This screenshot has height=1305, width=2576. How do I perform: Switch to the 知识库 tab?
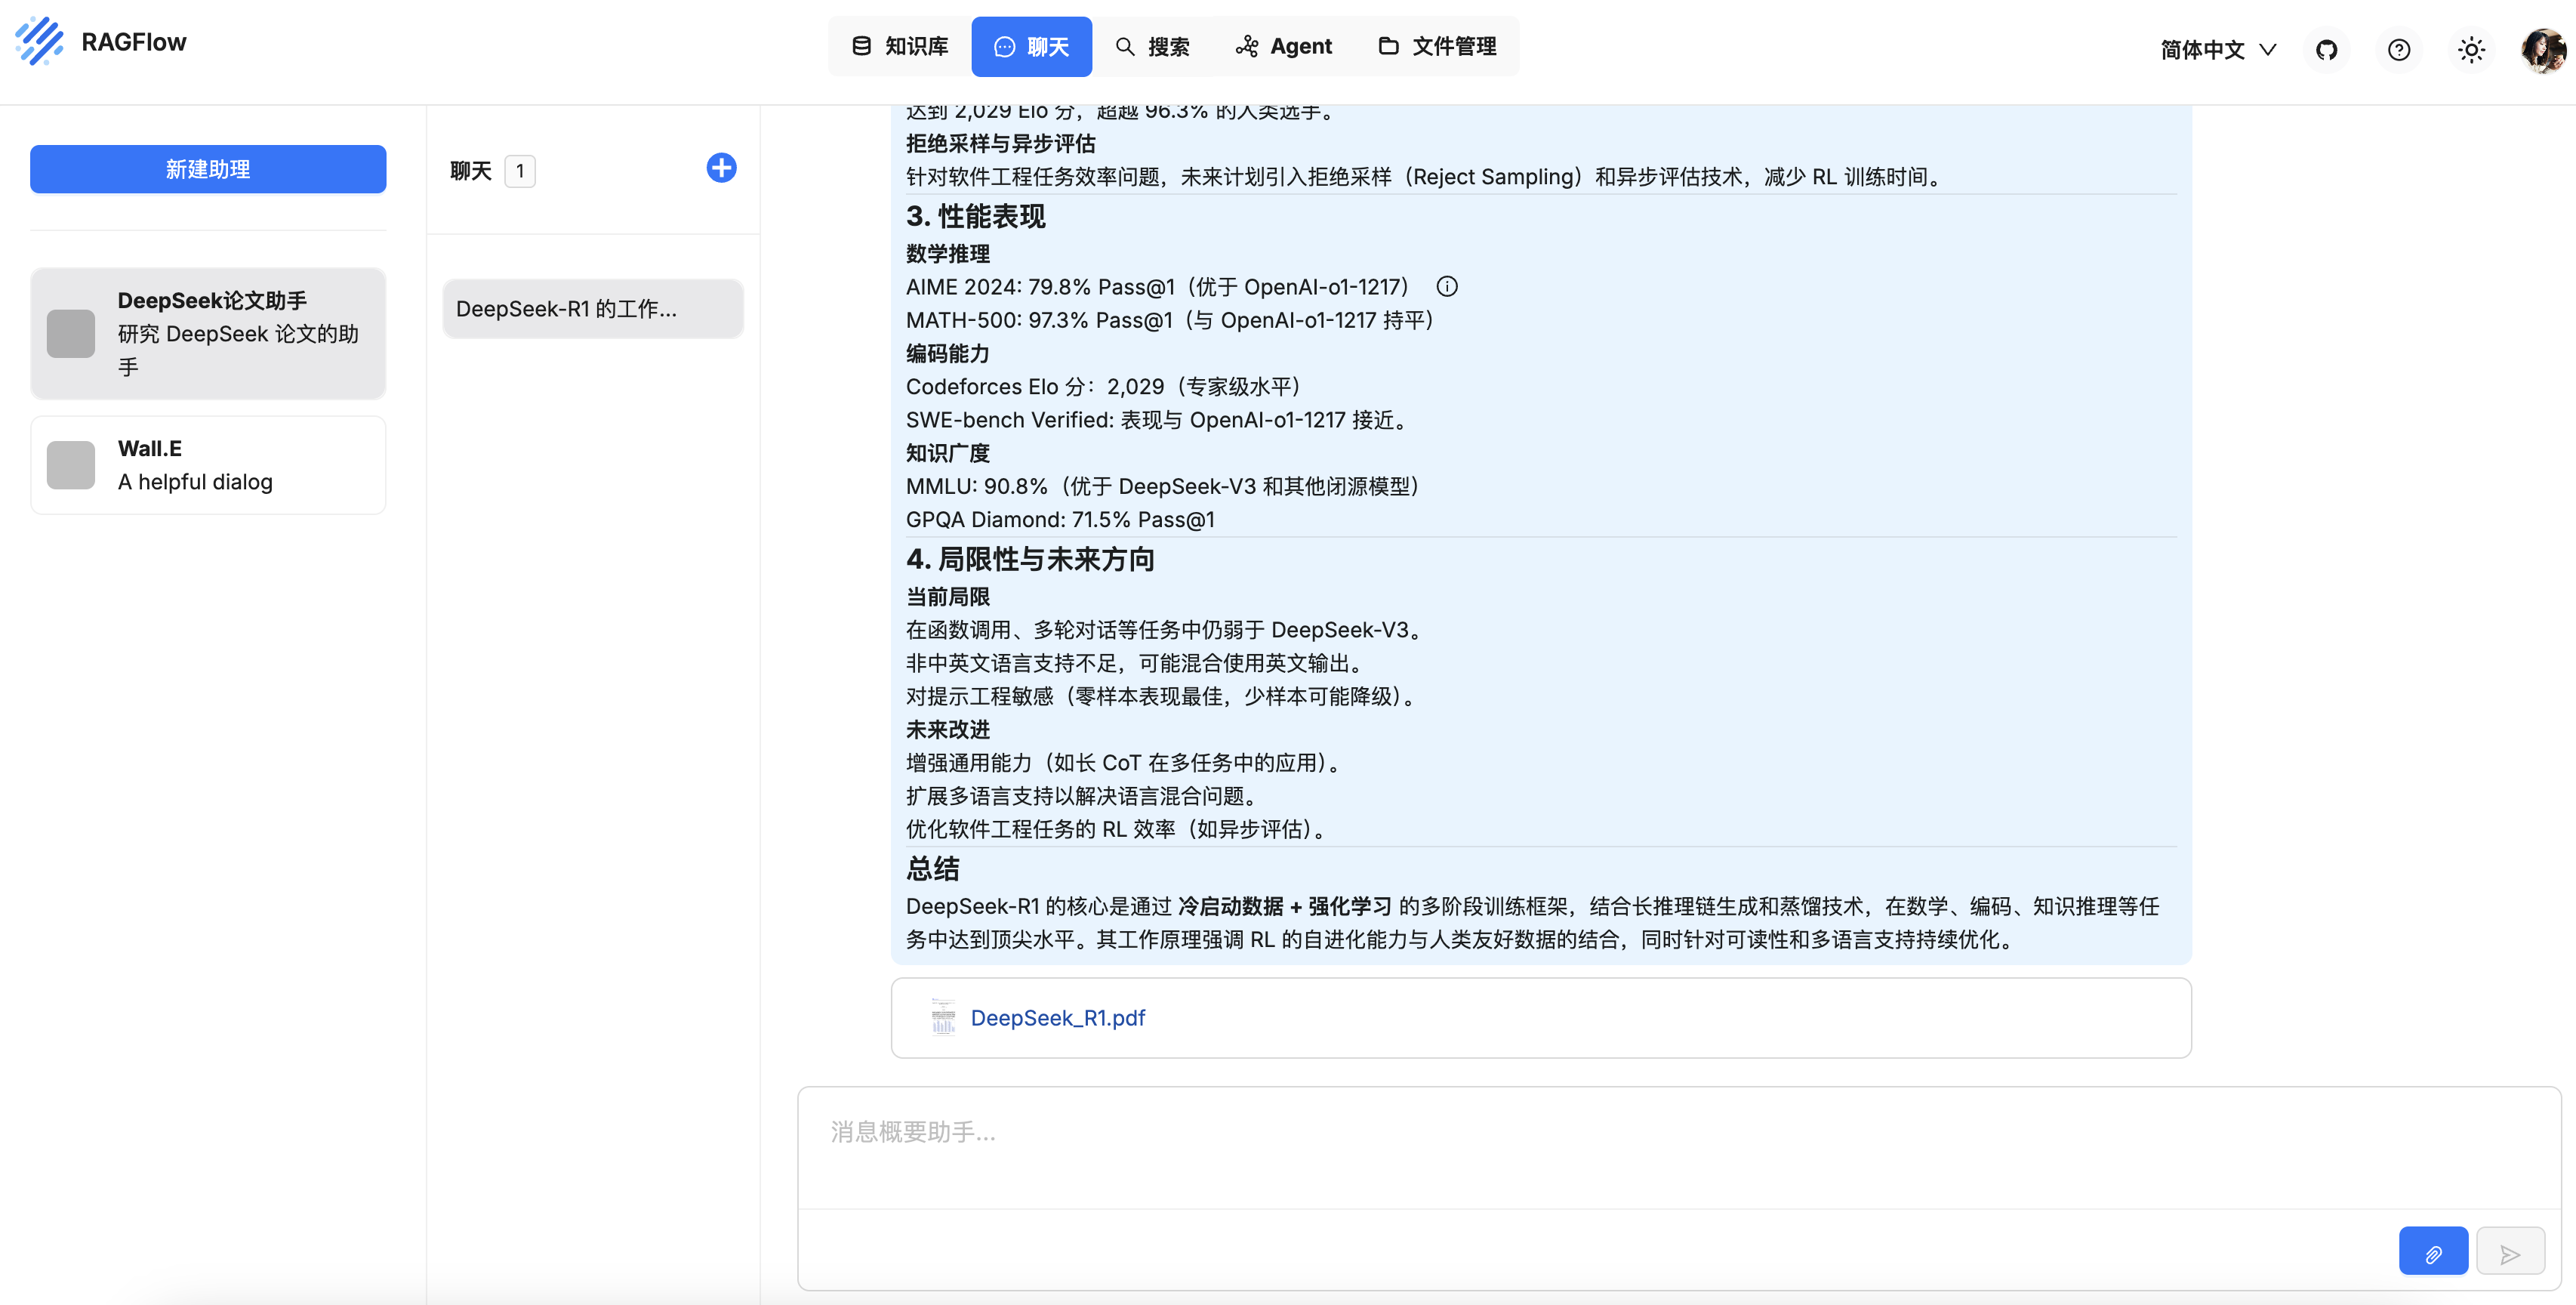coord(900,46)
